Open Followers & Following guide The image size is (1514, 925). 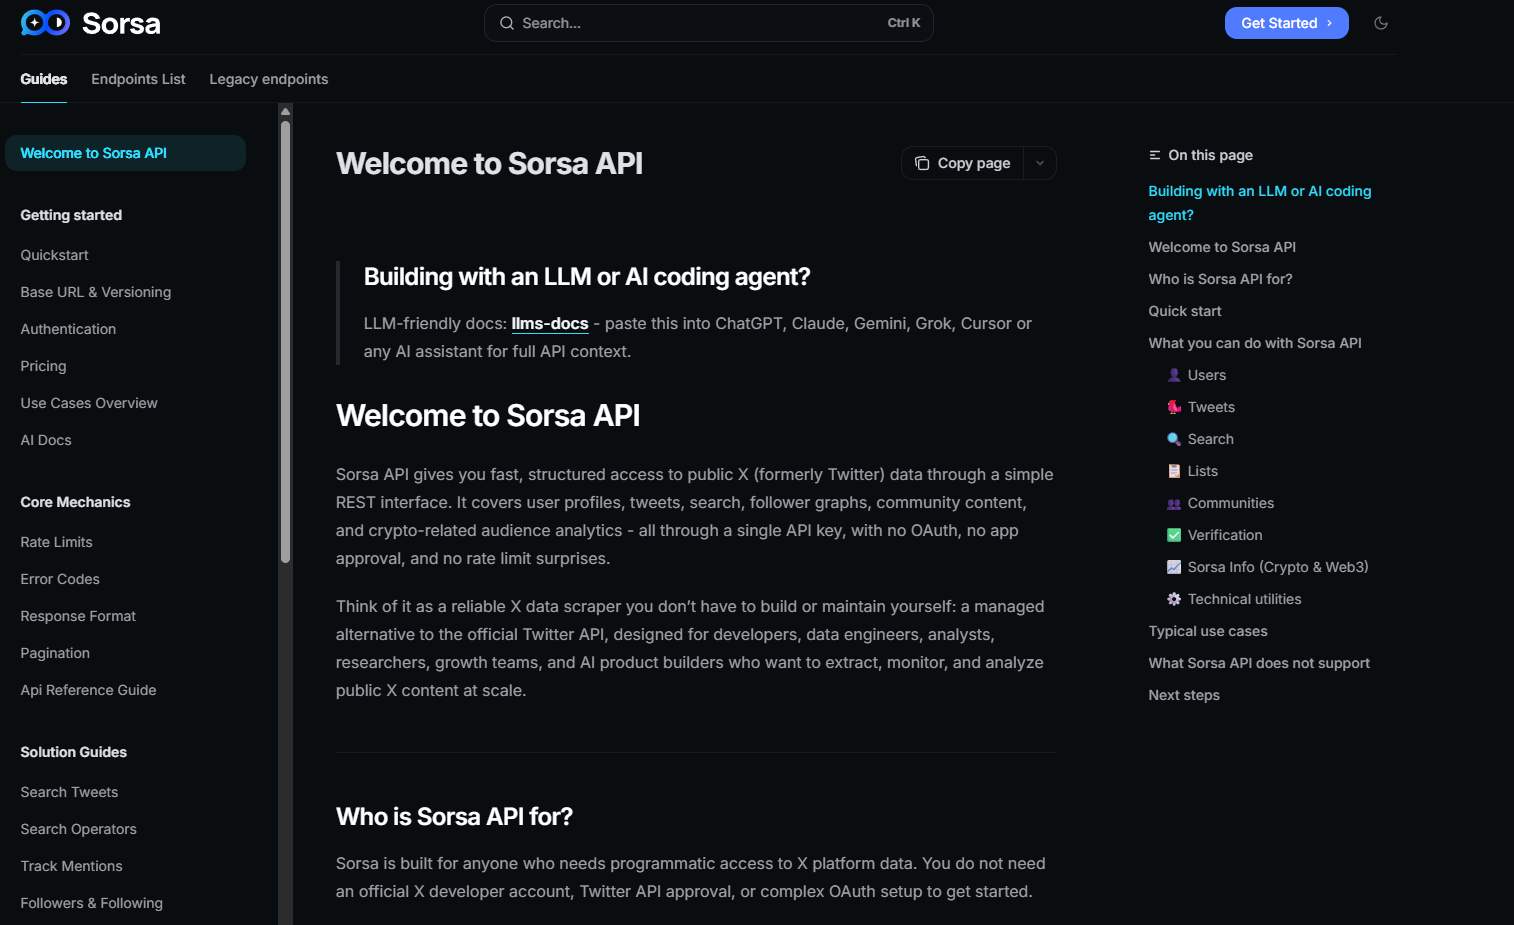point(91,903)
